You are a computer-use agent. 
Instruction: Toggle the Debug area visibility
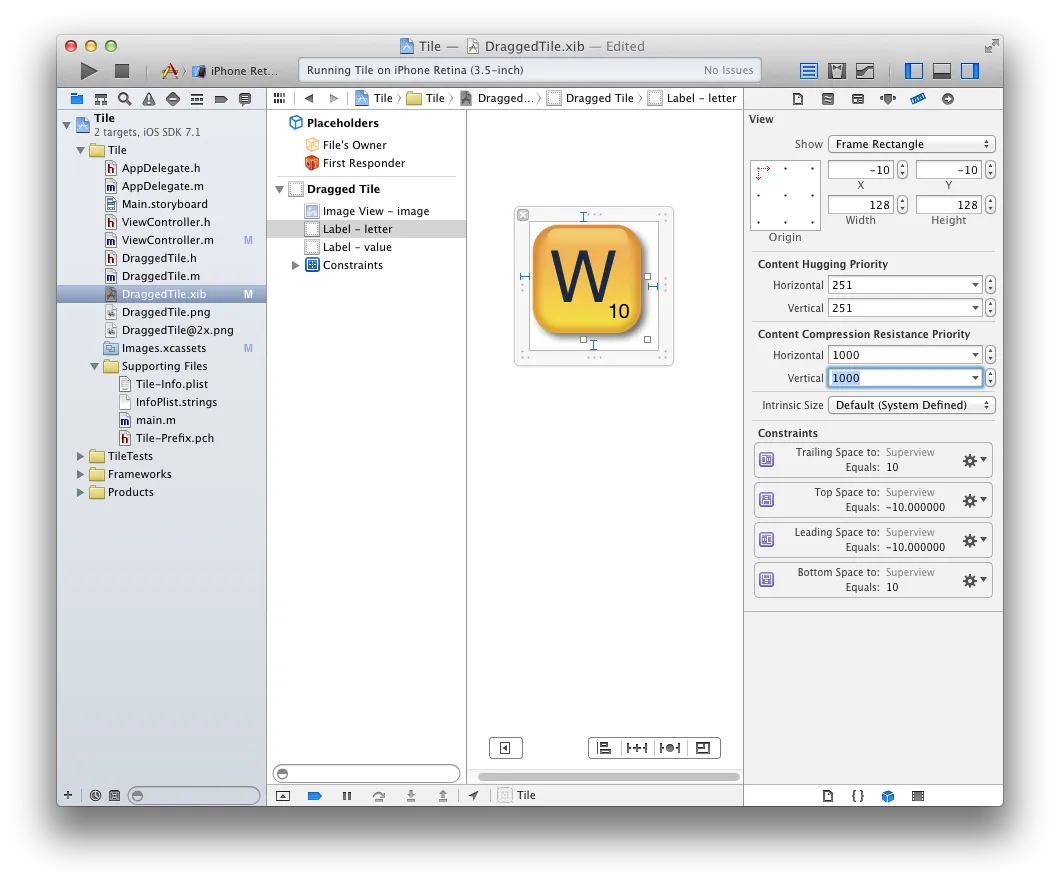tap(941, 71)
